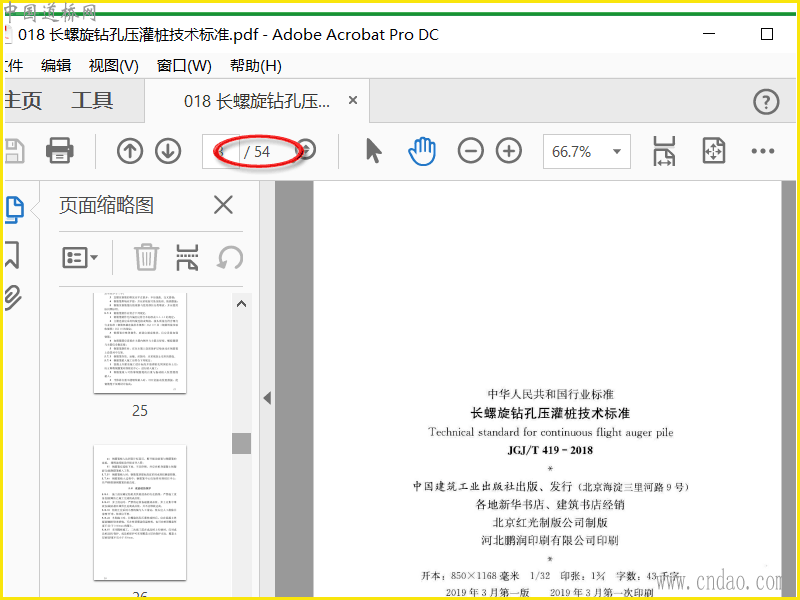Click the Save file icon
This screenshot has width=800, height=600.
(x=14, y=151)
